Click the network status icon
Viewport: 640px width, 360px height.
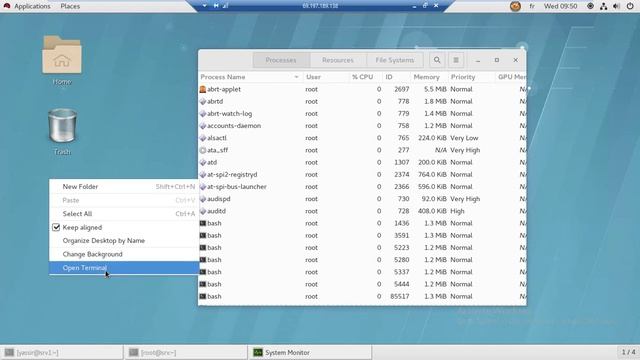click(603, 6)
